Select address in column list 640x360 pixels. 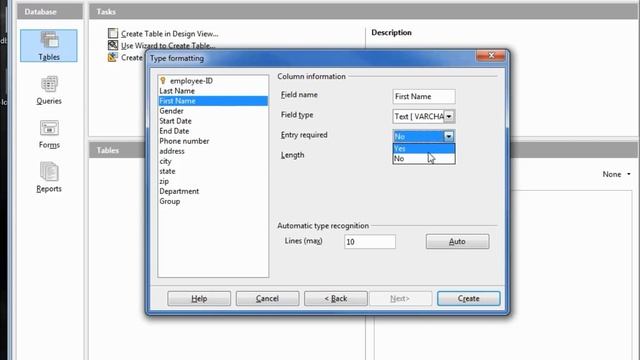click(x=213, y=151)
